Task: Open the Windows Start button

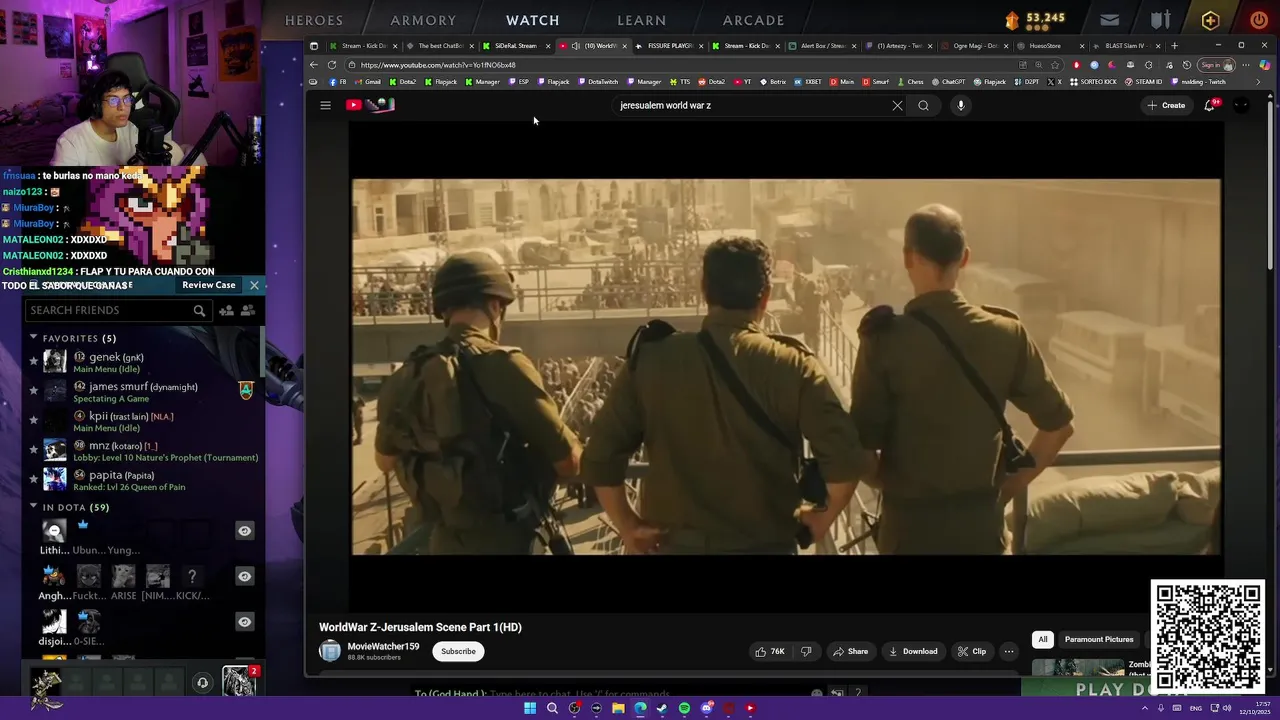Action: pyautogui.click(x=530, y=708)
